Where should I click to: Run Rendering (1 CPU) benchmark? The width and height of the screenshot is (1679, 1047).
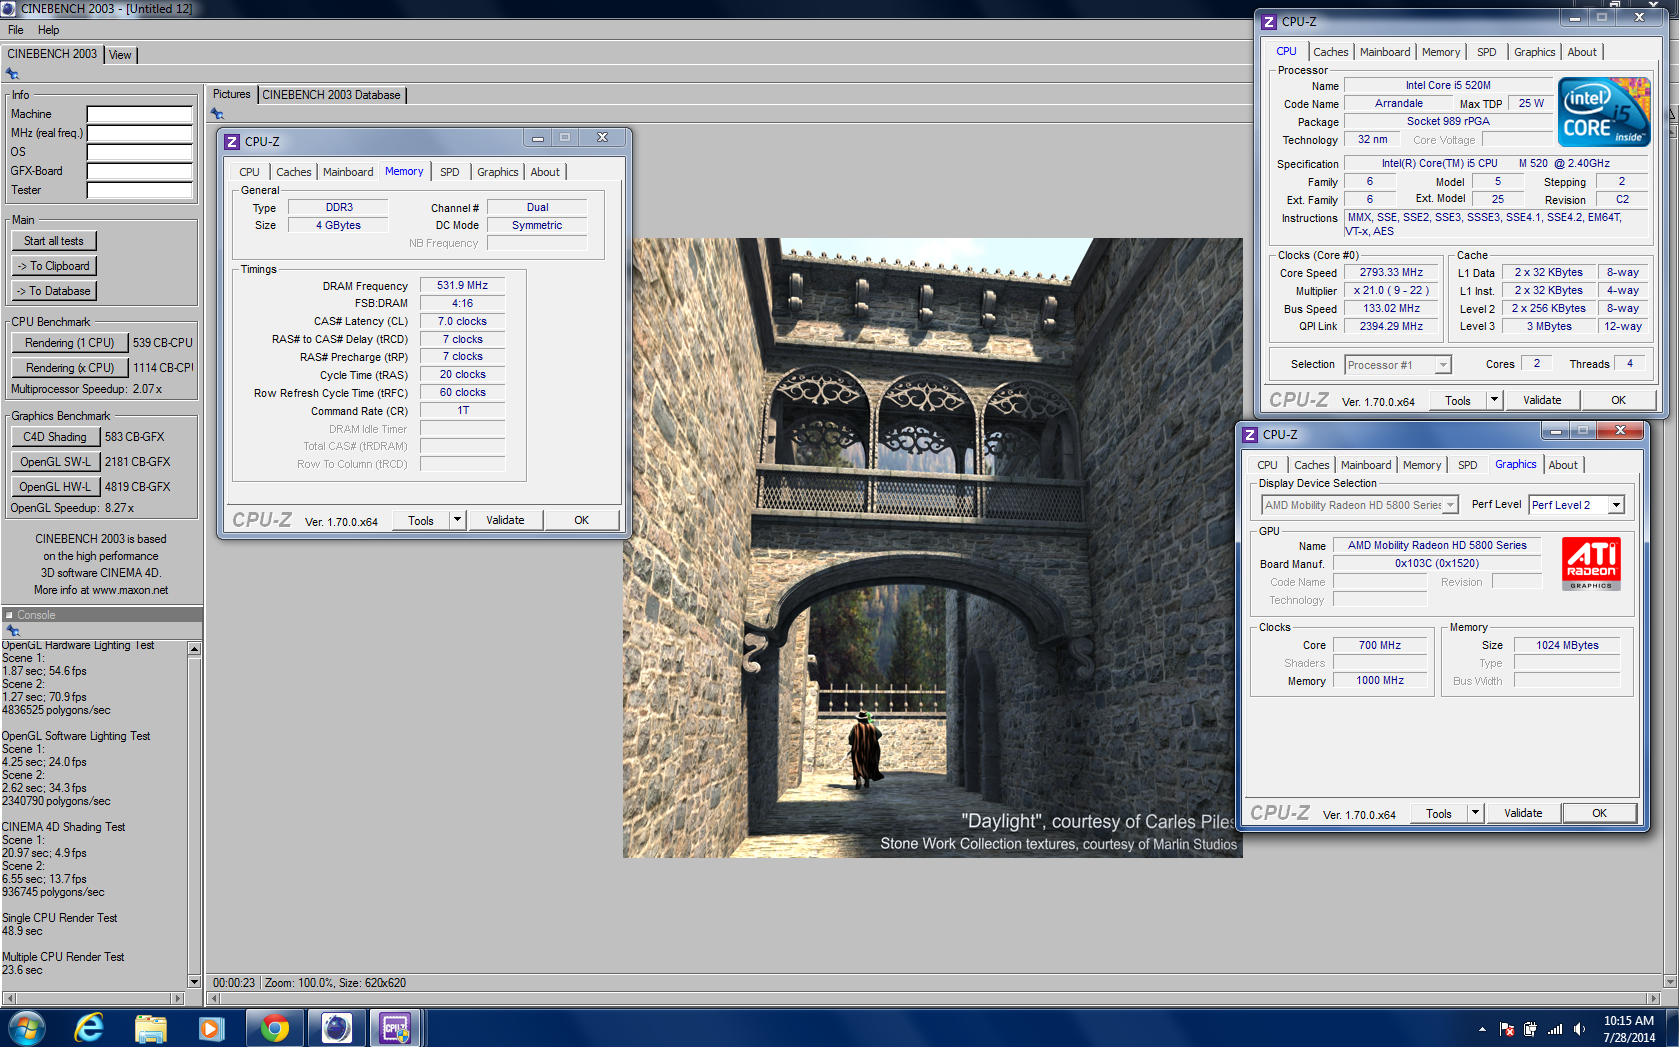(70, 343)
